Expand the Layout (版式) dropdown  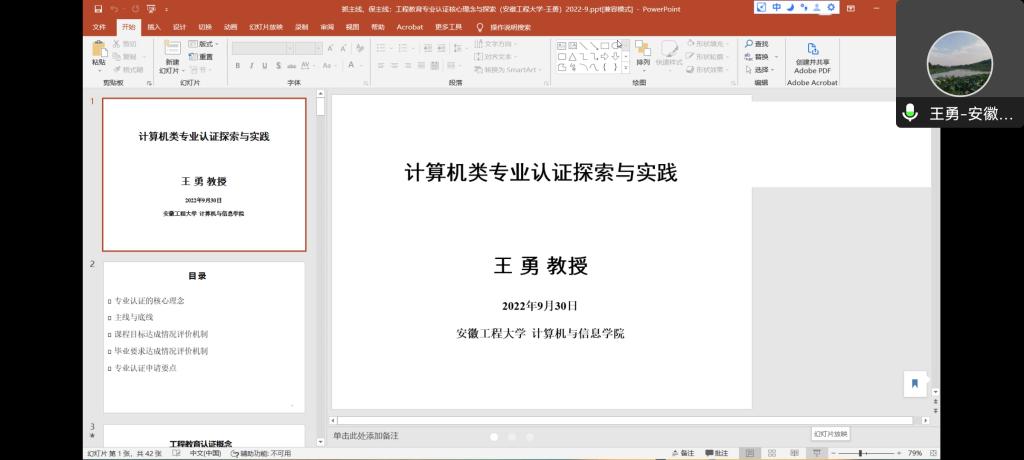[x=207, y=44]
